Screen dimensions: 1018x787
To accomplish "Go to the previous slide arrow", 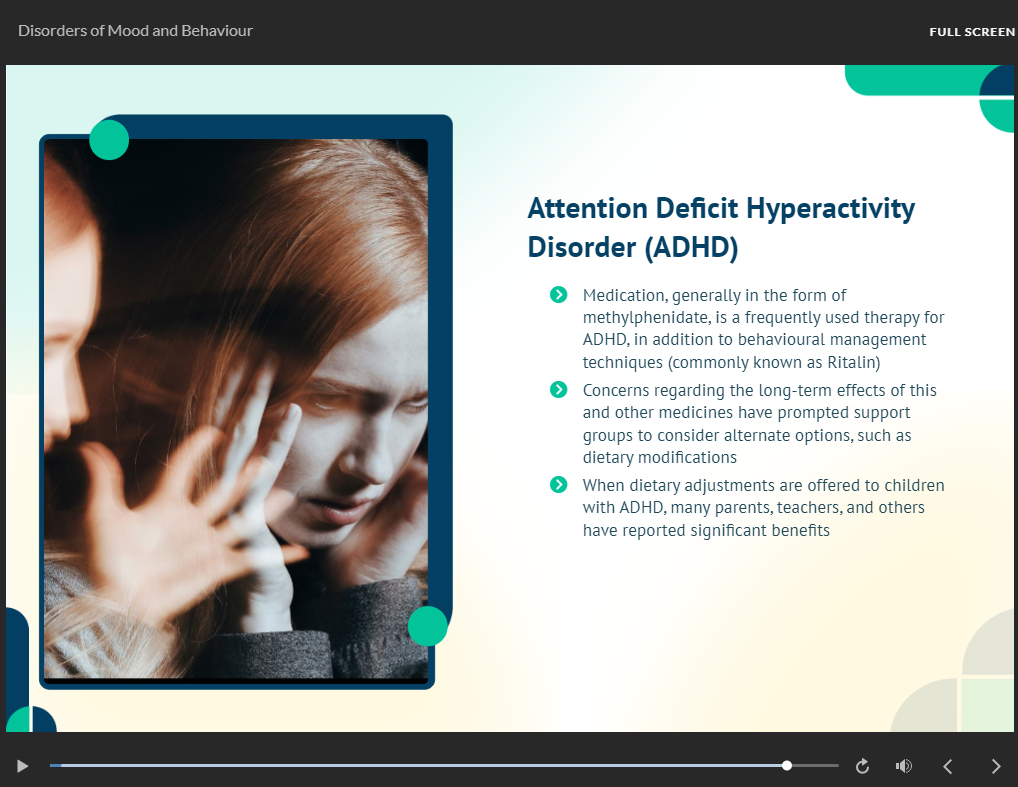I will pyautogui.click(x=948, y=766).
